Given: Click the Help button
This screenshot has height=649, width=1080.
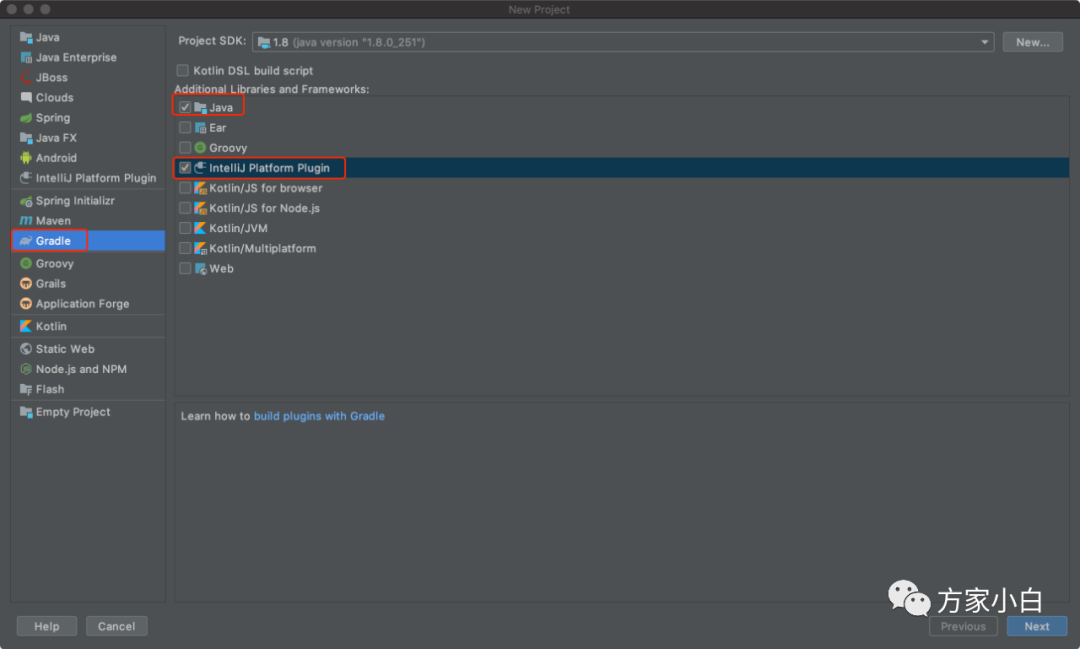Looking at the screenshot, I should (x=47, y=626).
